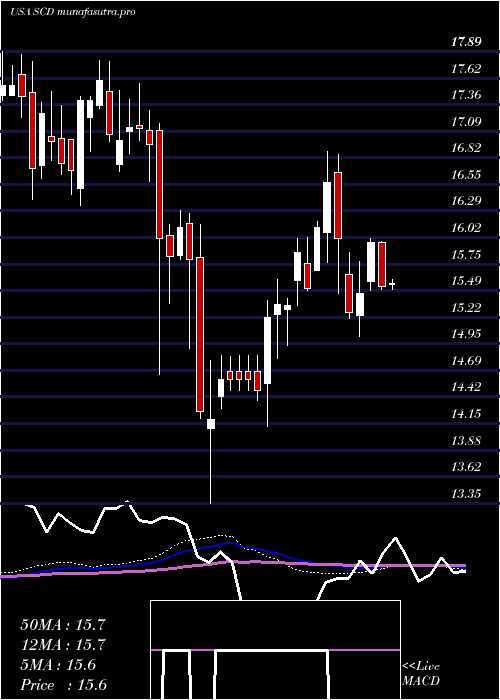Click the 17.09 price axis label
The width and height of the screenshot is (500, 700).
tap(466, 121)
